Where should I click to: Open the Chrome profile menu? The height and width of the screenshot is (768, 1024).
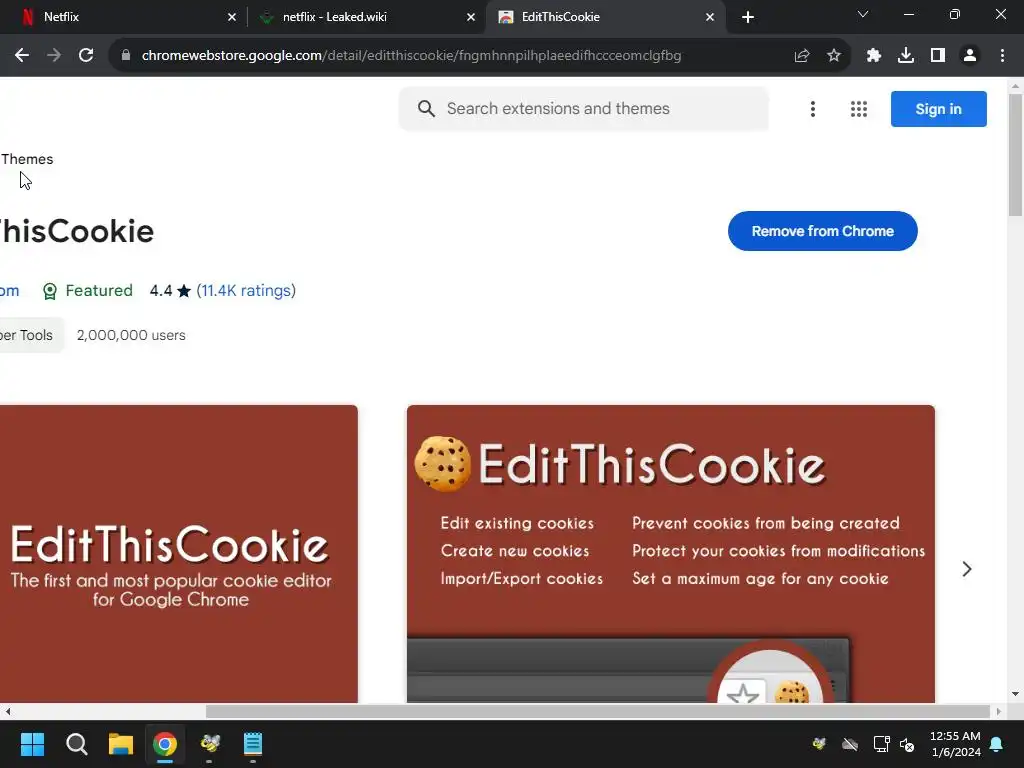[969, 56]
